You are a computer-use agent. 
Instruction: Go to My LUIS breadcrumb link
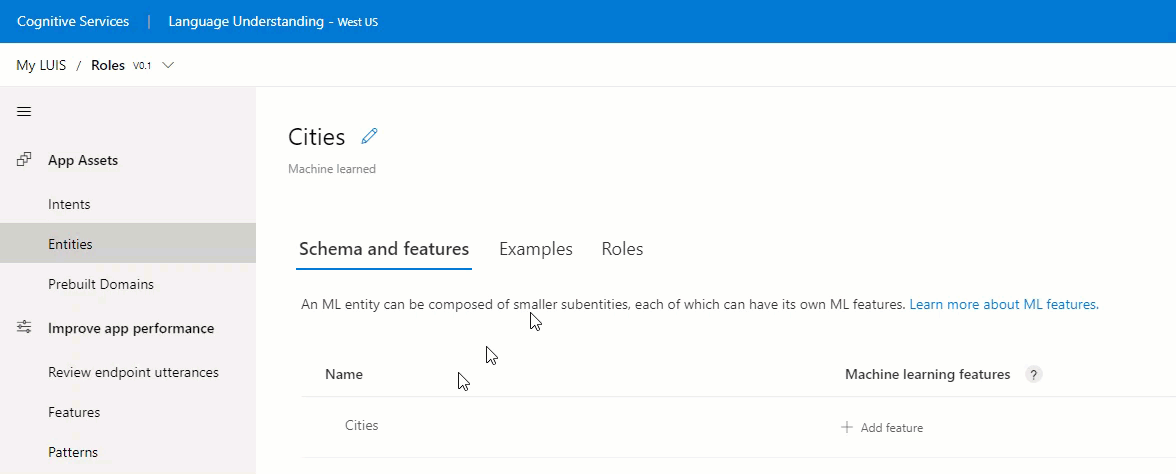click(41, 65)
